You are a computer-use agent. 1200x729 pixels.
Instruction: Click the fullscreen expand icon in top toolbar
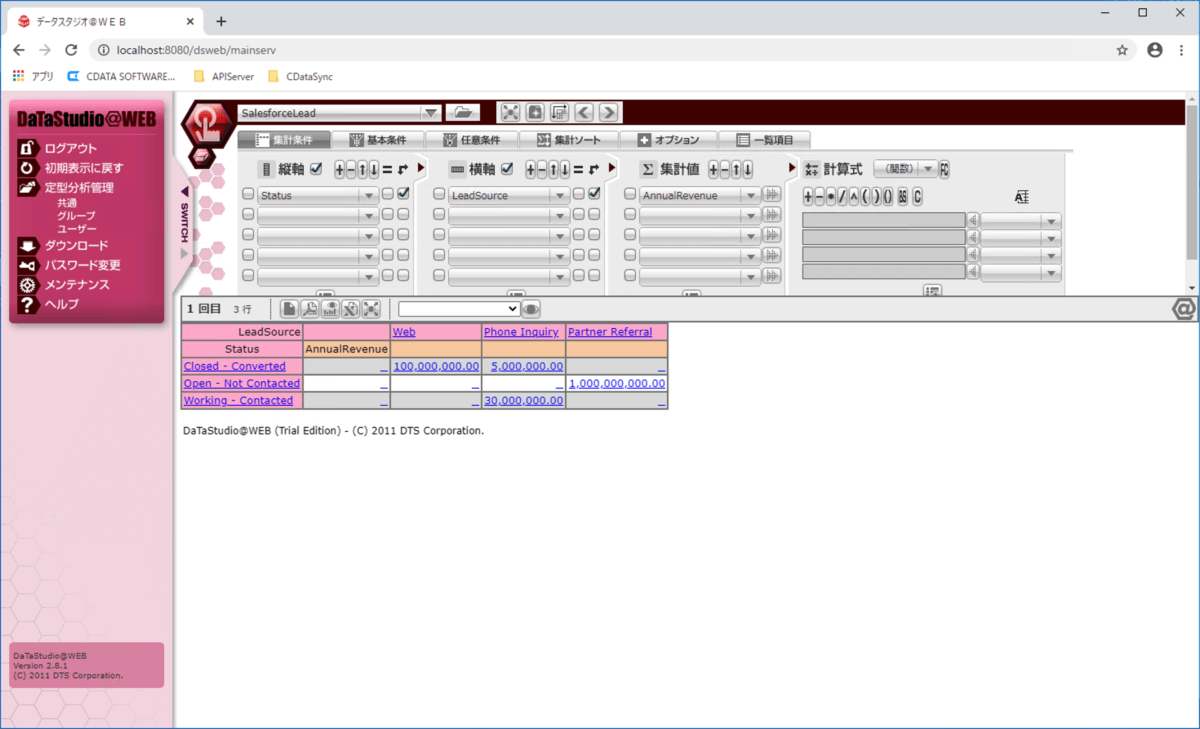point(510,113)
